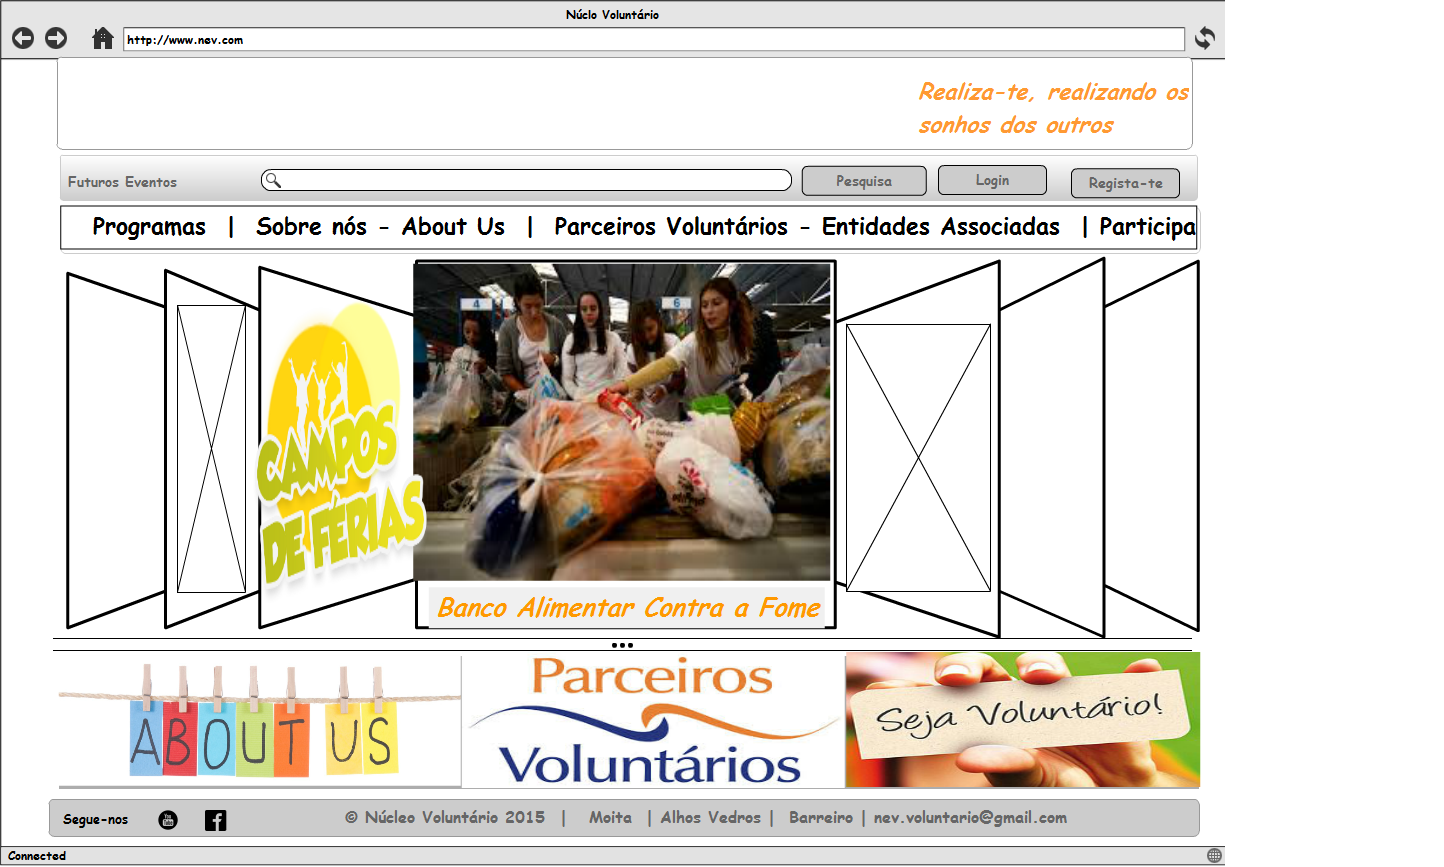The width and height of the screenshot is (1444, 867).
Task: Select Parceiros Voluntários - Entidades Associadas menu
Action: tap(806, 227)
